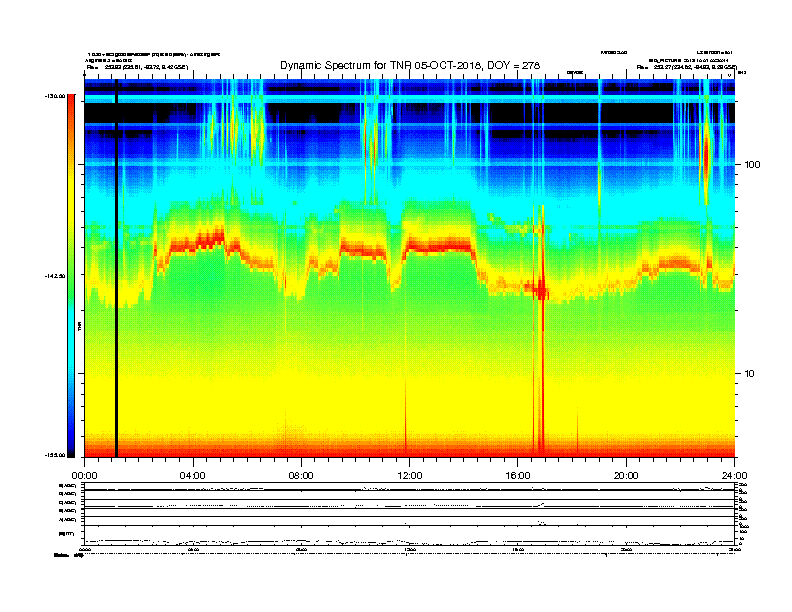The image size is (792, 612).
Task: Click the "16:00" time axis label
Action: tap(518, 476)
